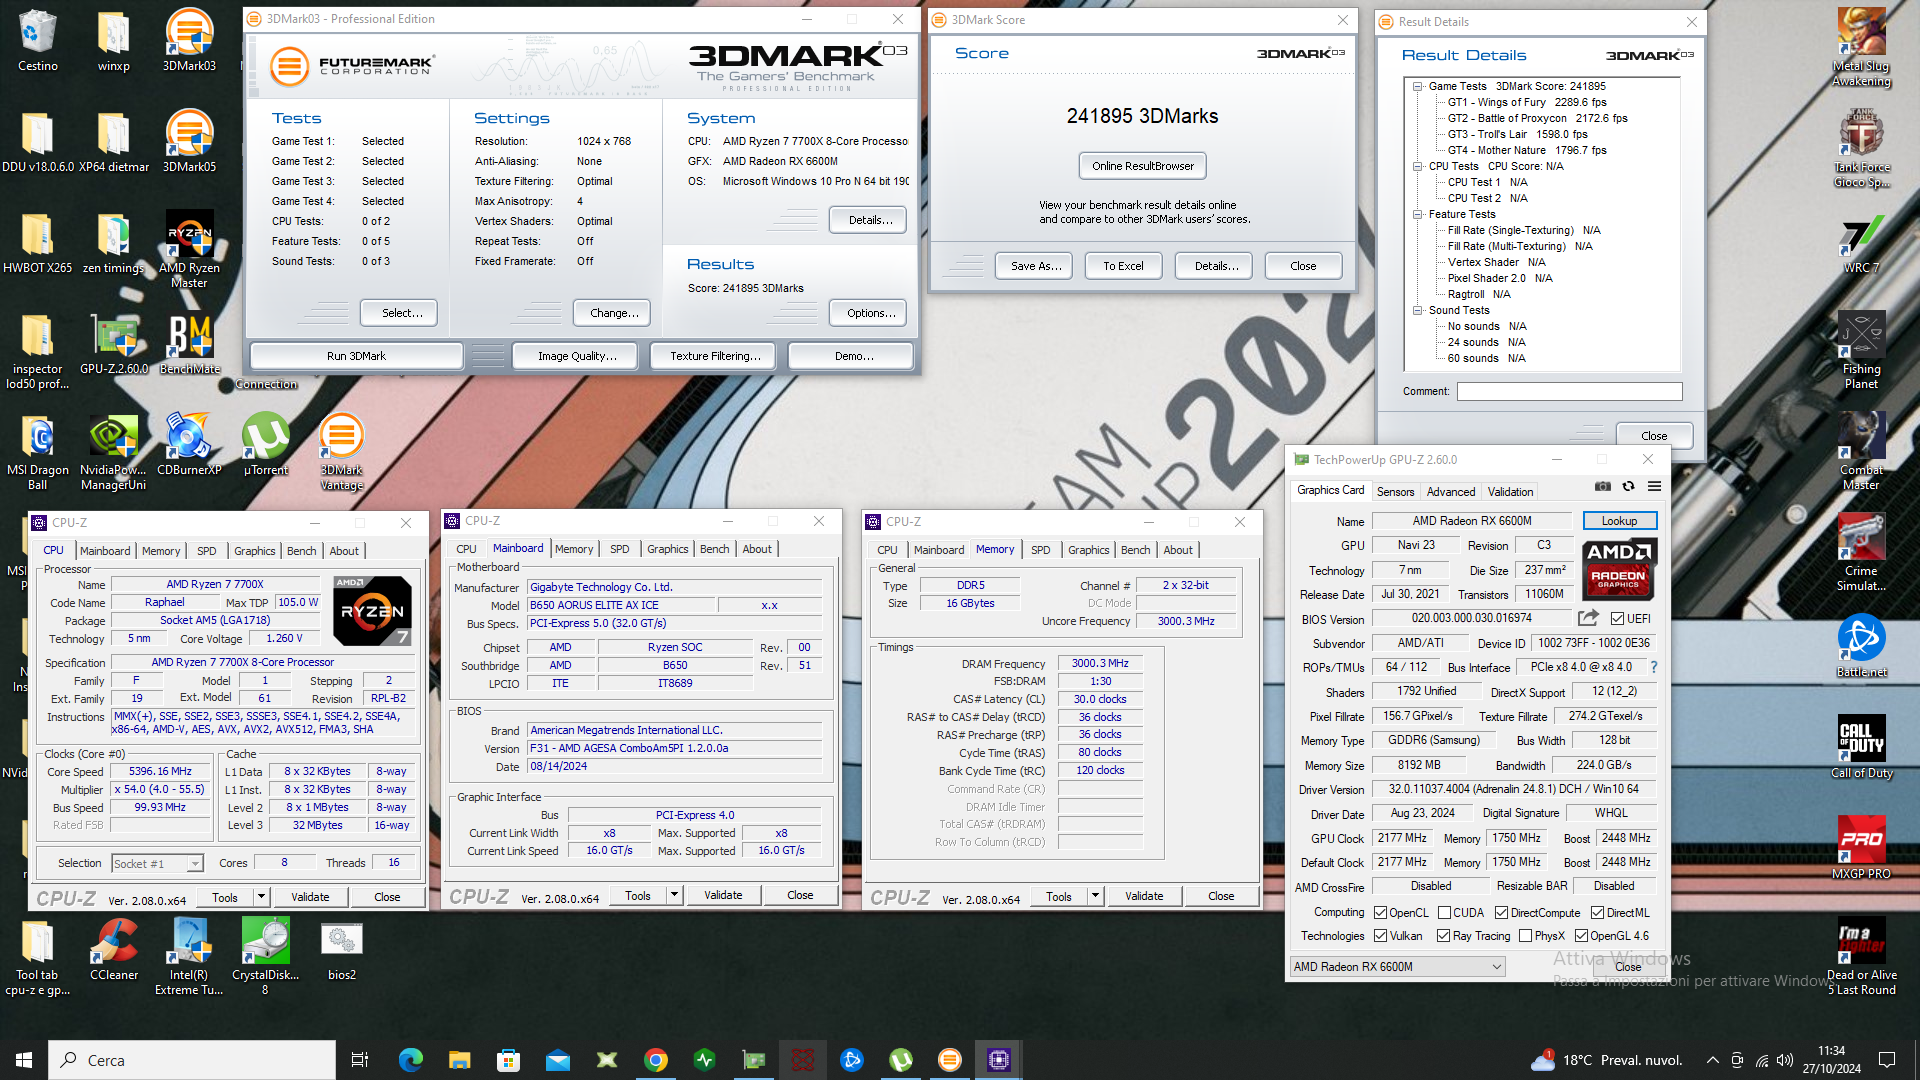Screen dimensions: 1920x1080
Task: Collapse the CPU Tests tree node
Action: click(1417, 166)
